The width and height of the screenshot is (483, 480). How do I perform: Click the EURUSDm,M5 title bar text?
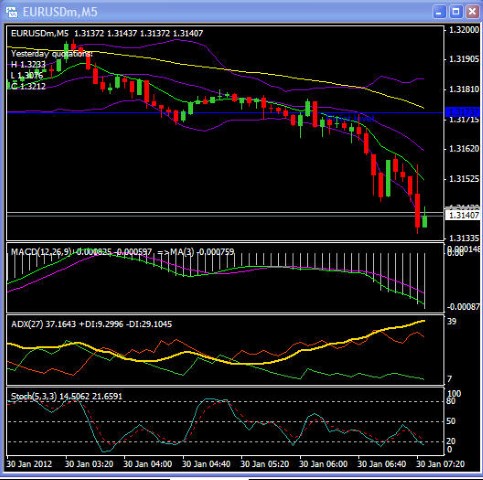point(60,12)
